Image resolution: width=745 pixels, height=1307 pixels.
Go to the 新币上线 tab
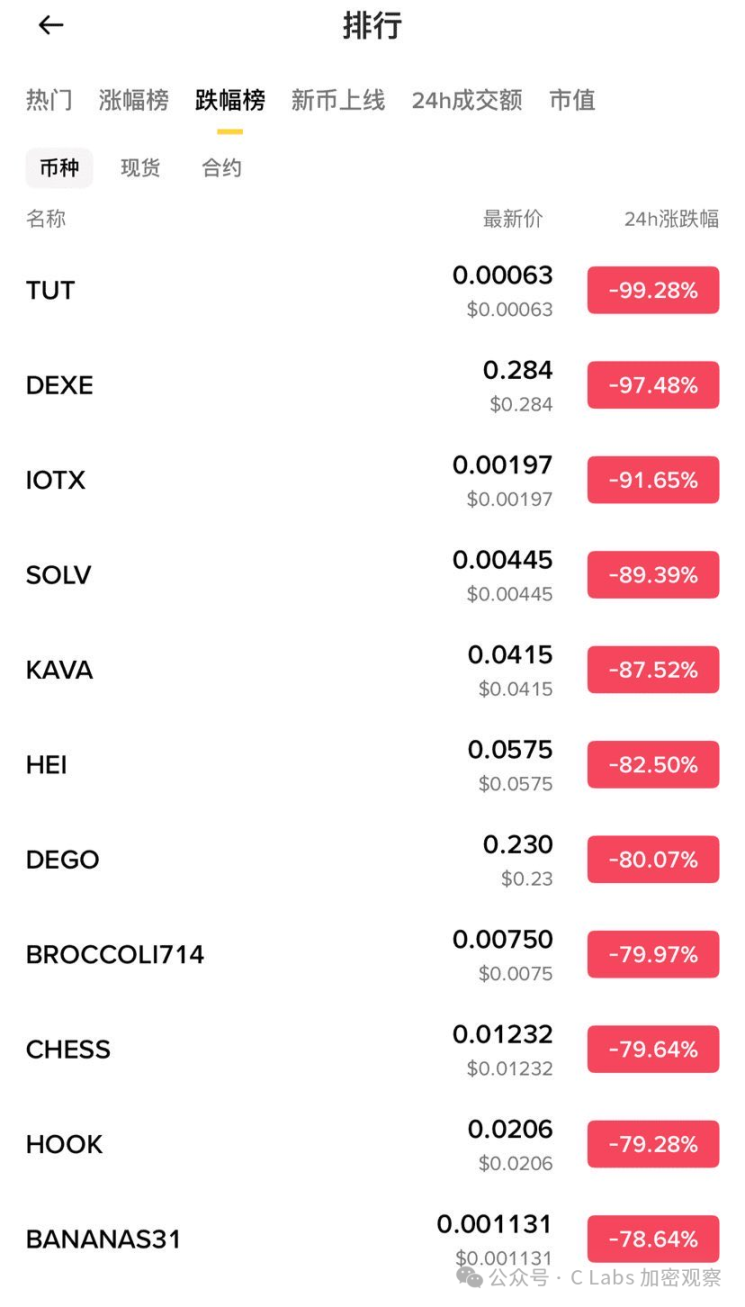(338, 100)
